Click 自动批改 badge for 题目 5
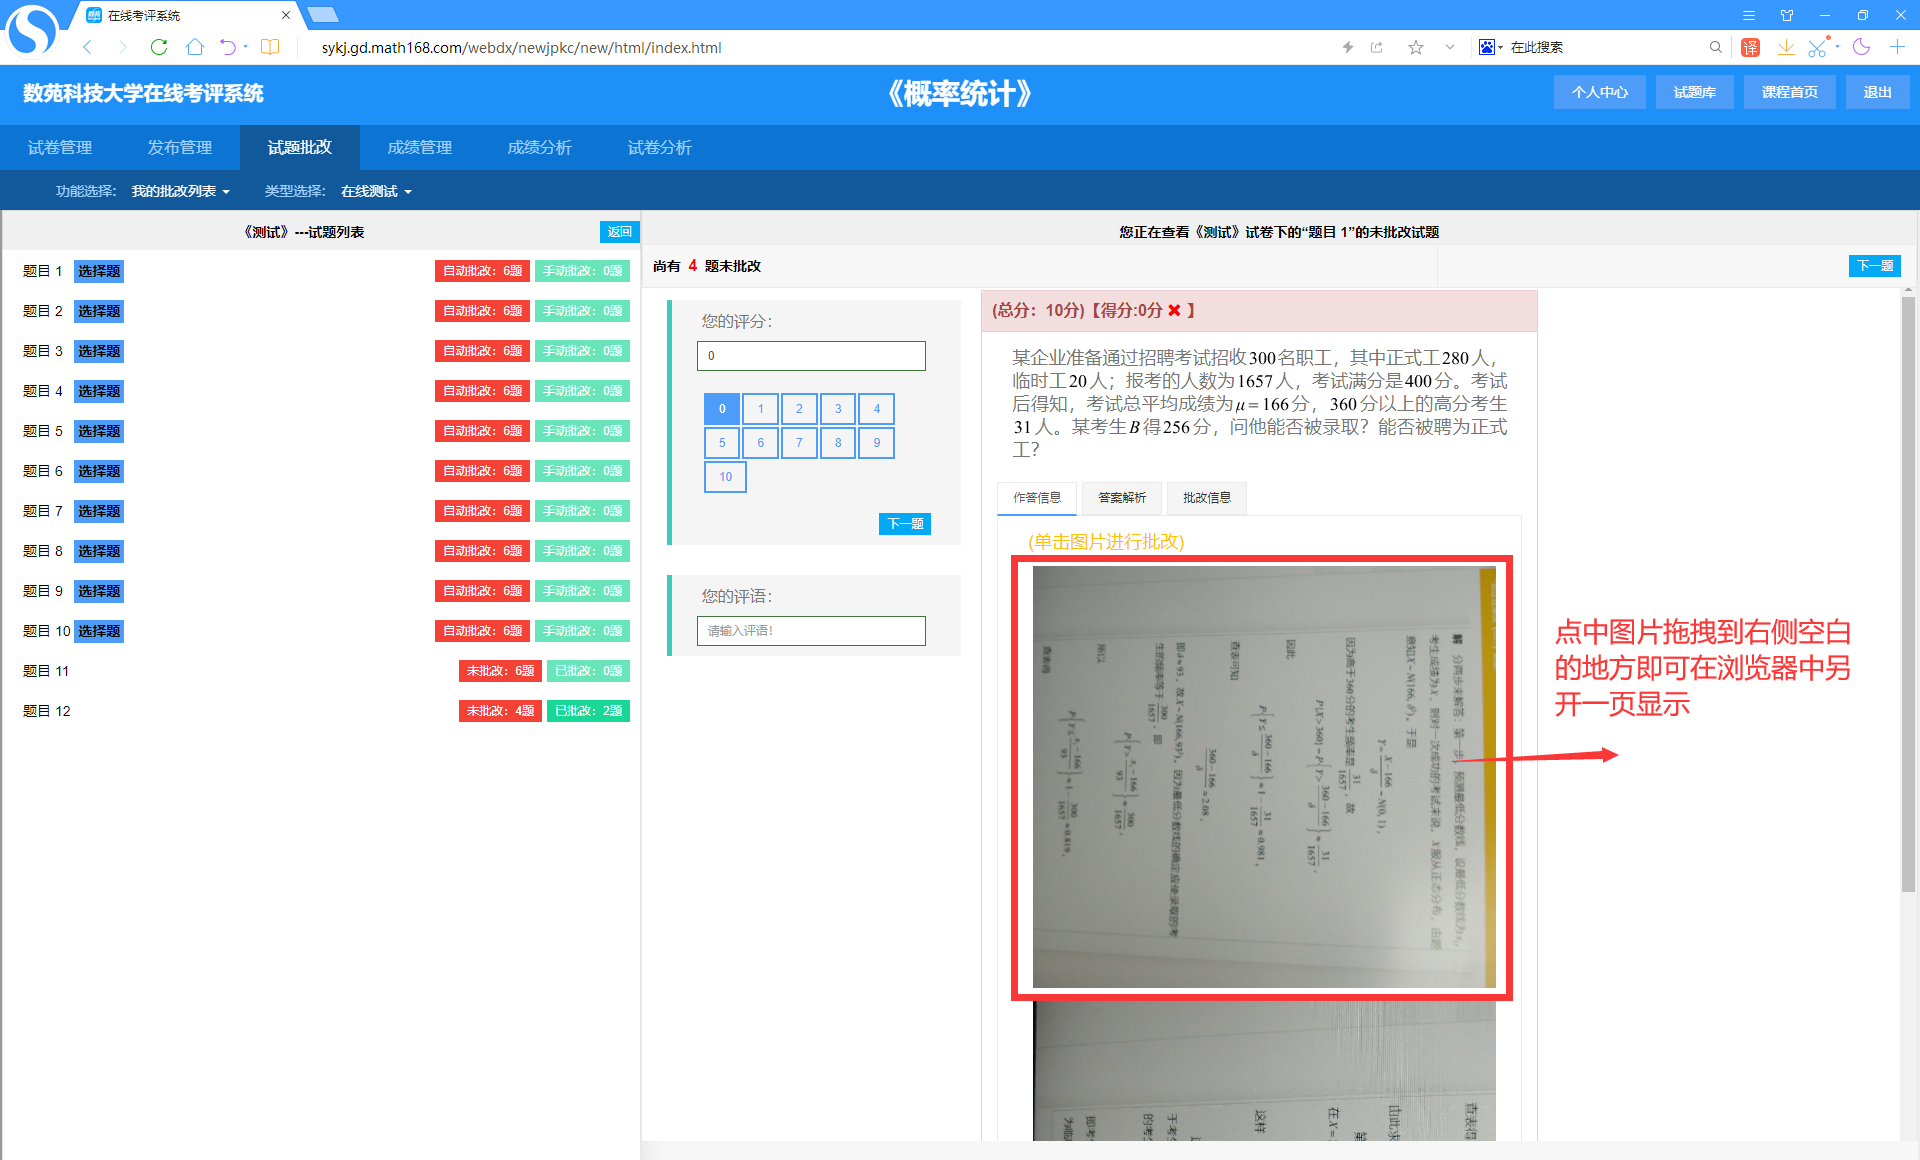The width and height of the screenshot is (1920, 1160). (482, 431)
